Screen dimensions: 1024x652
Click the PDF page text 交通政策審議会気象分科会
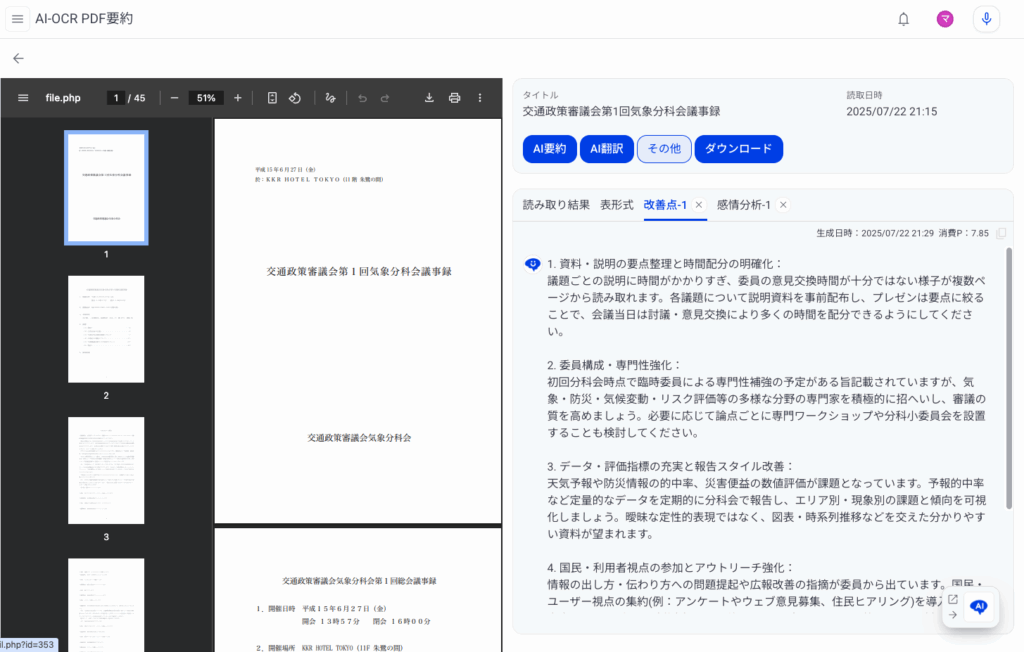(359, 438)
